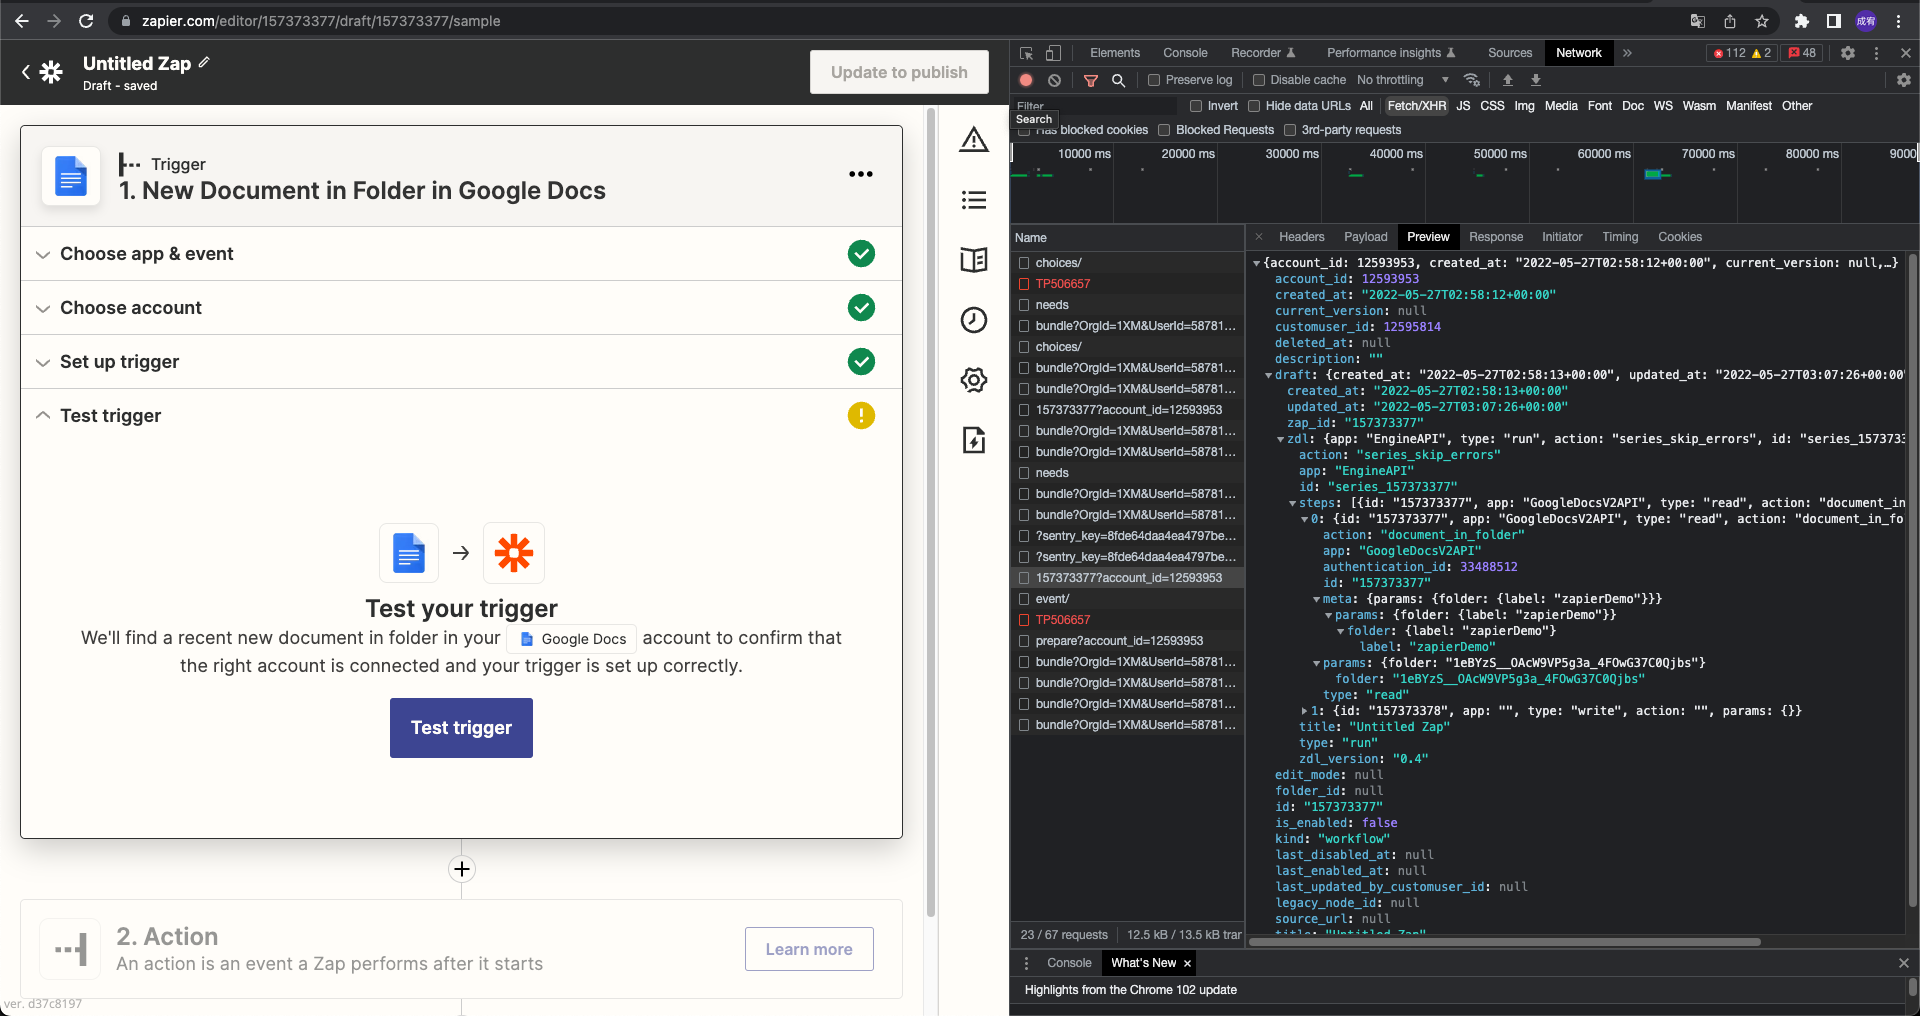Open the No throttling dropdown

pos(1403,80)
